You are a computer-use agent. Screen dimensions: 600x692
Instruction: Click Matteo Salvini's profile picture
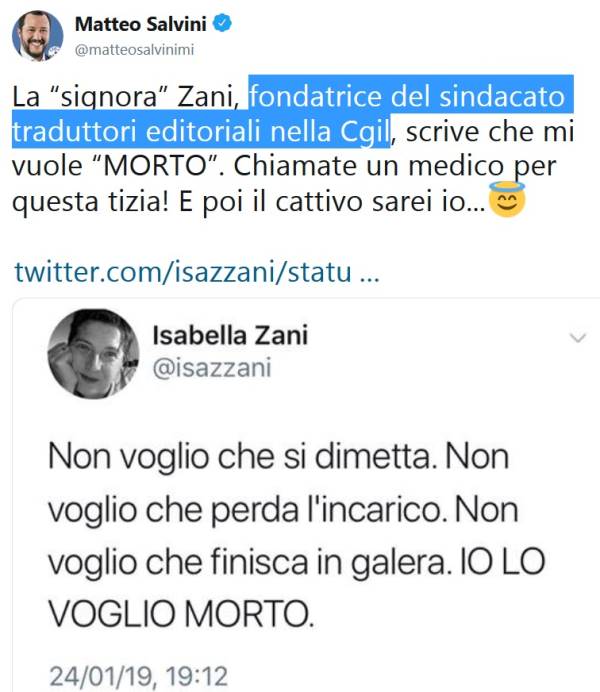38,36
